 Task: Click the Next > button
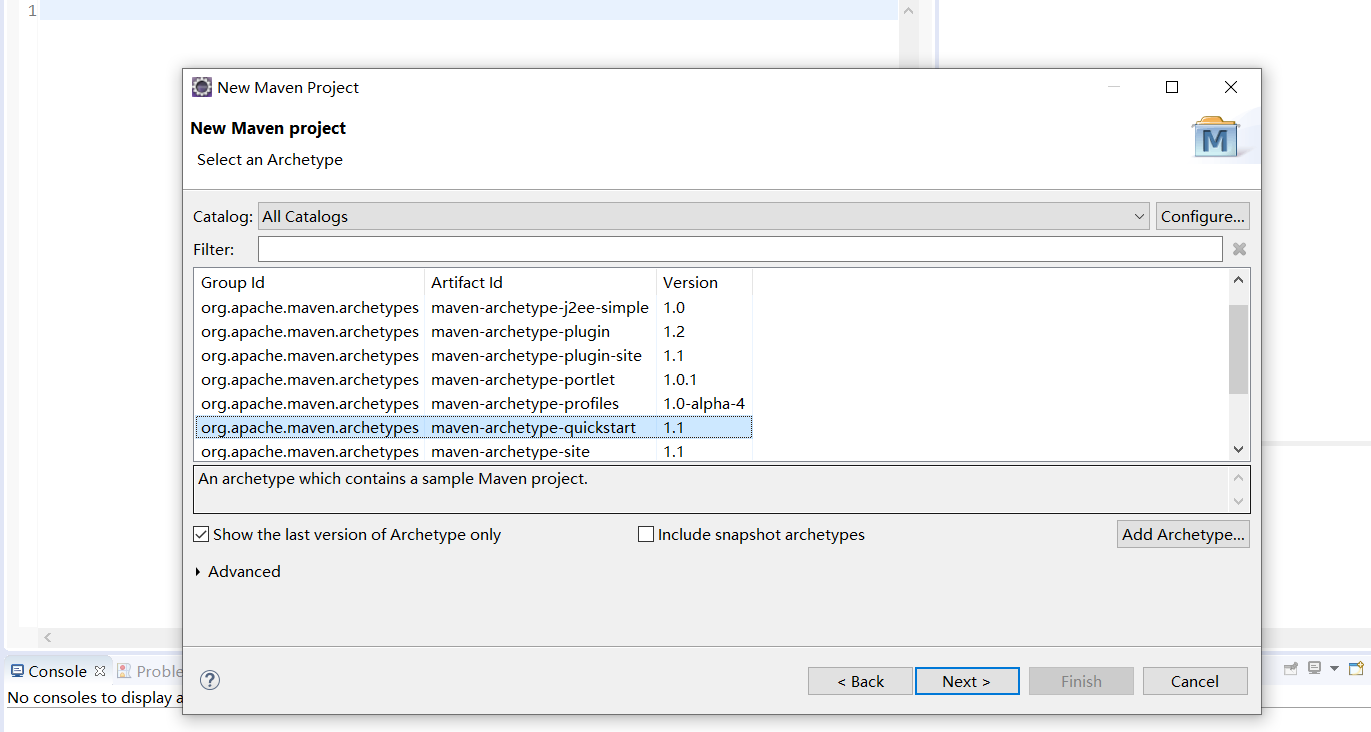967,681
